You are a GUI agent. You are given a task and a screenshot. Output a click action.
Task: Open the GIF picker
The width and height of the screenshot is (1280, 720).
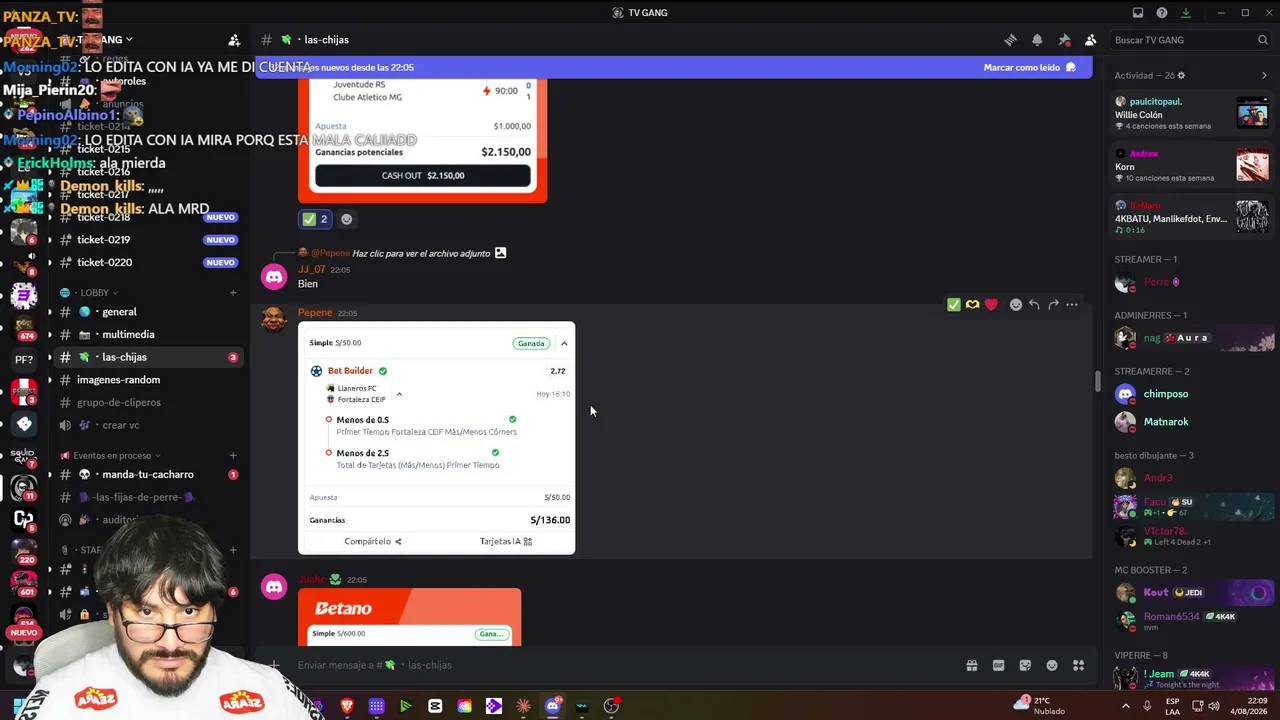point(998,665)
